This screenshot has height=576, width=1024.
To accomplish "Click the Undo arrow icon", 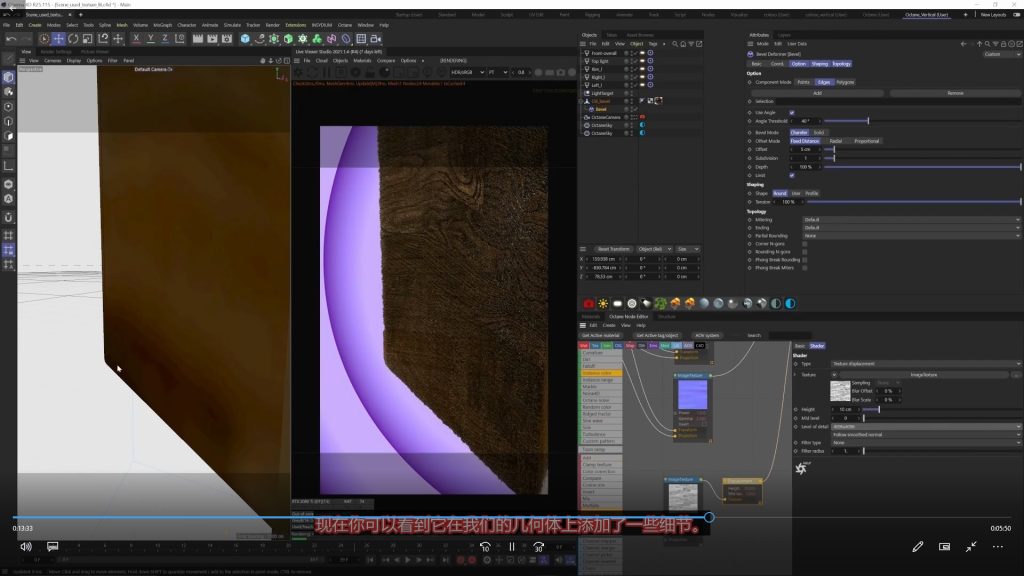I will pos(11,38).
